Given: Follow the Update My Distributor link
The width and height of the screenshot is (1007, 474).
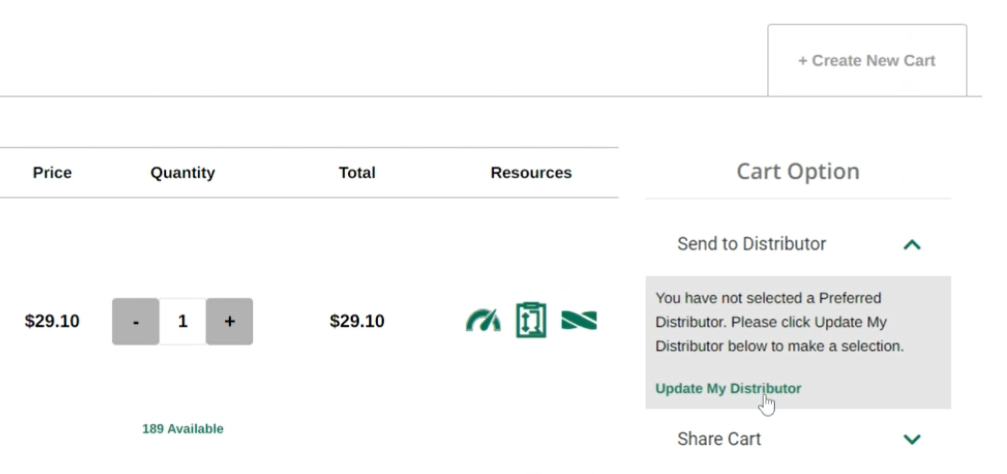Looking at the screenshot, I should point(728,388).
